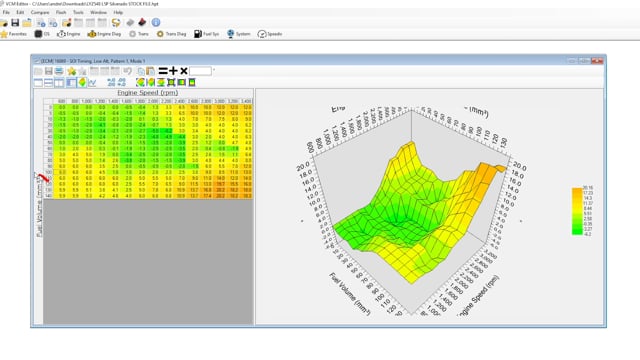Click the third graph view icon with blue base
Screen dimensions: 640x360
(161, 82)
